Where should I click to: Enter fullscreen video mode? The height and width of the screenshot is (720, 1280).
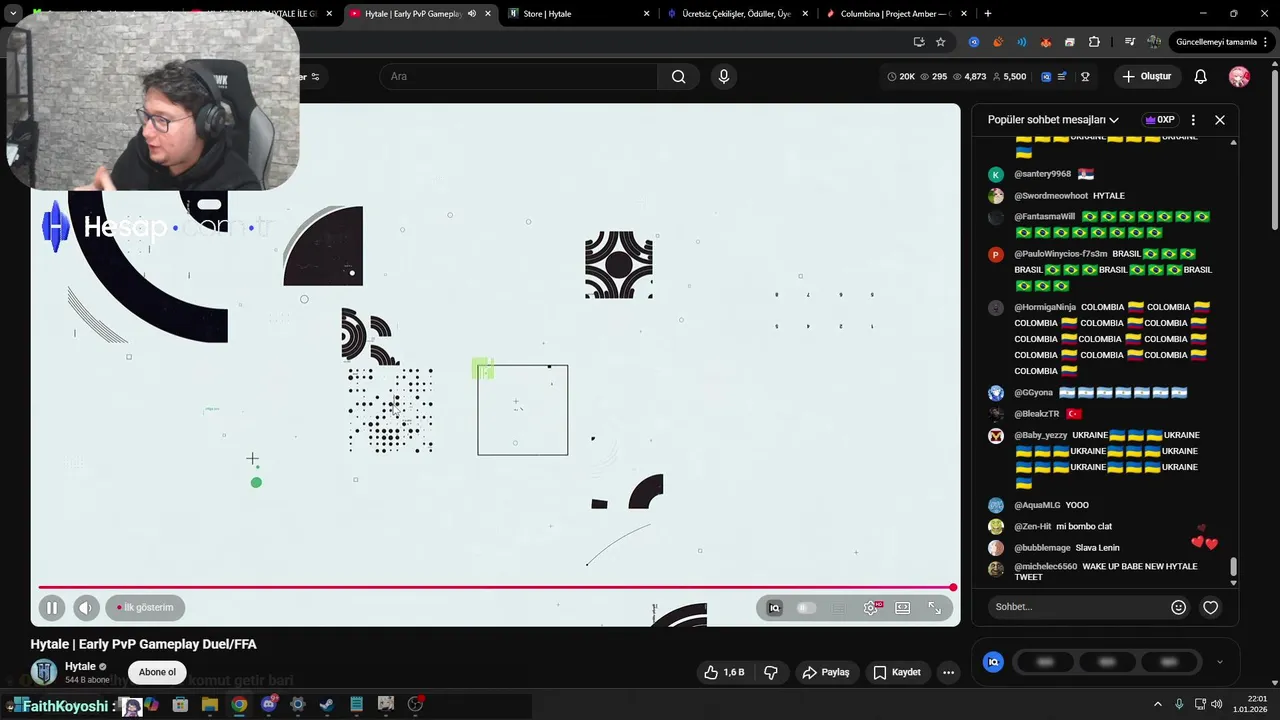(x=935, y=607)
